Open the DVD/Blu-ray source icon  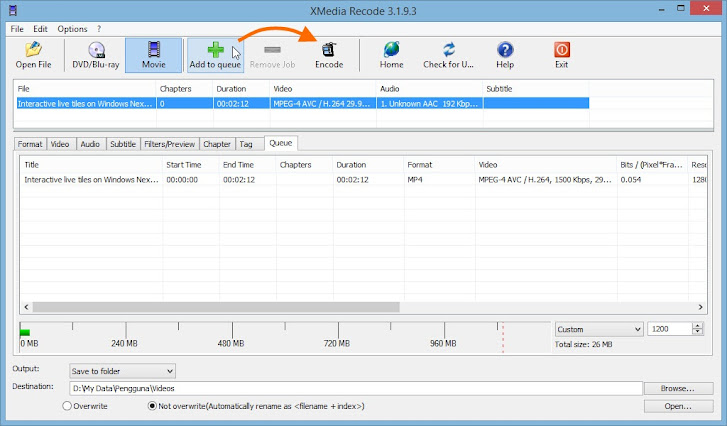point(96,50)
